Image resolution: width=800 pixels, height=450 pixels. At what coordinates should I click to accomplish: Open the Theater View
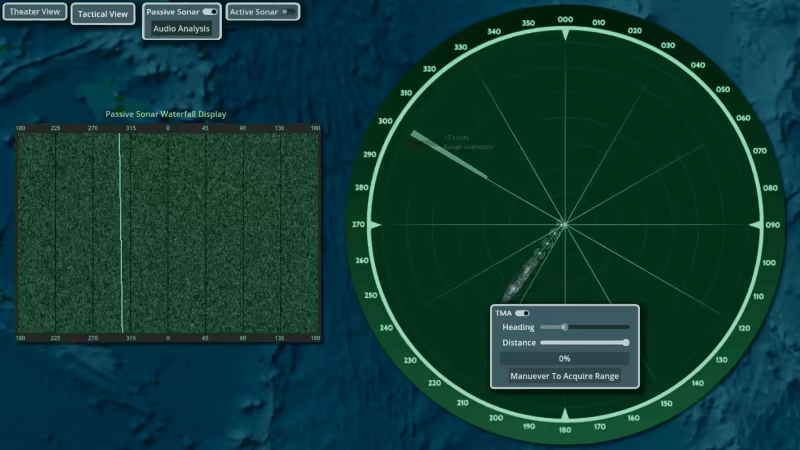pyautogui.click(x=35, y=12)
